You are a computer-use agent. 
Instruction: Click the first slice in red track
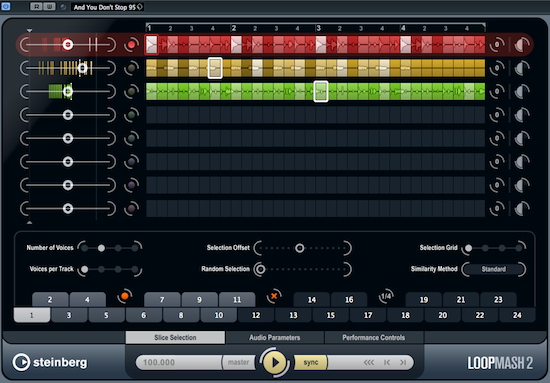tap(152, 45)
